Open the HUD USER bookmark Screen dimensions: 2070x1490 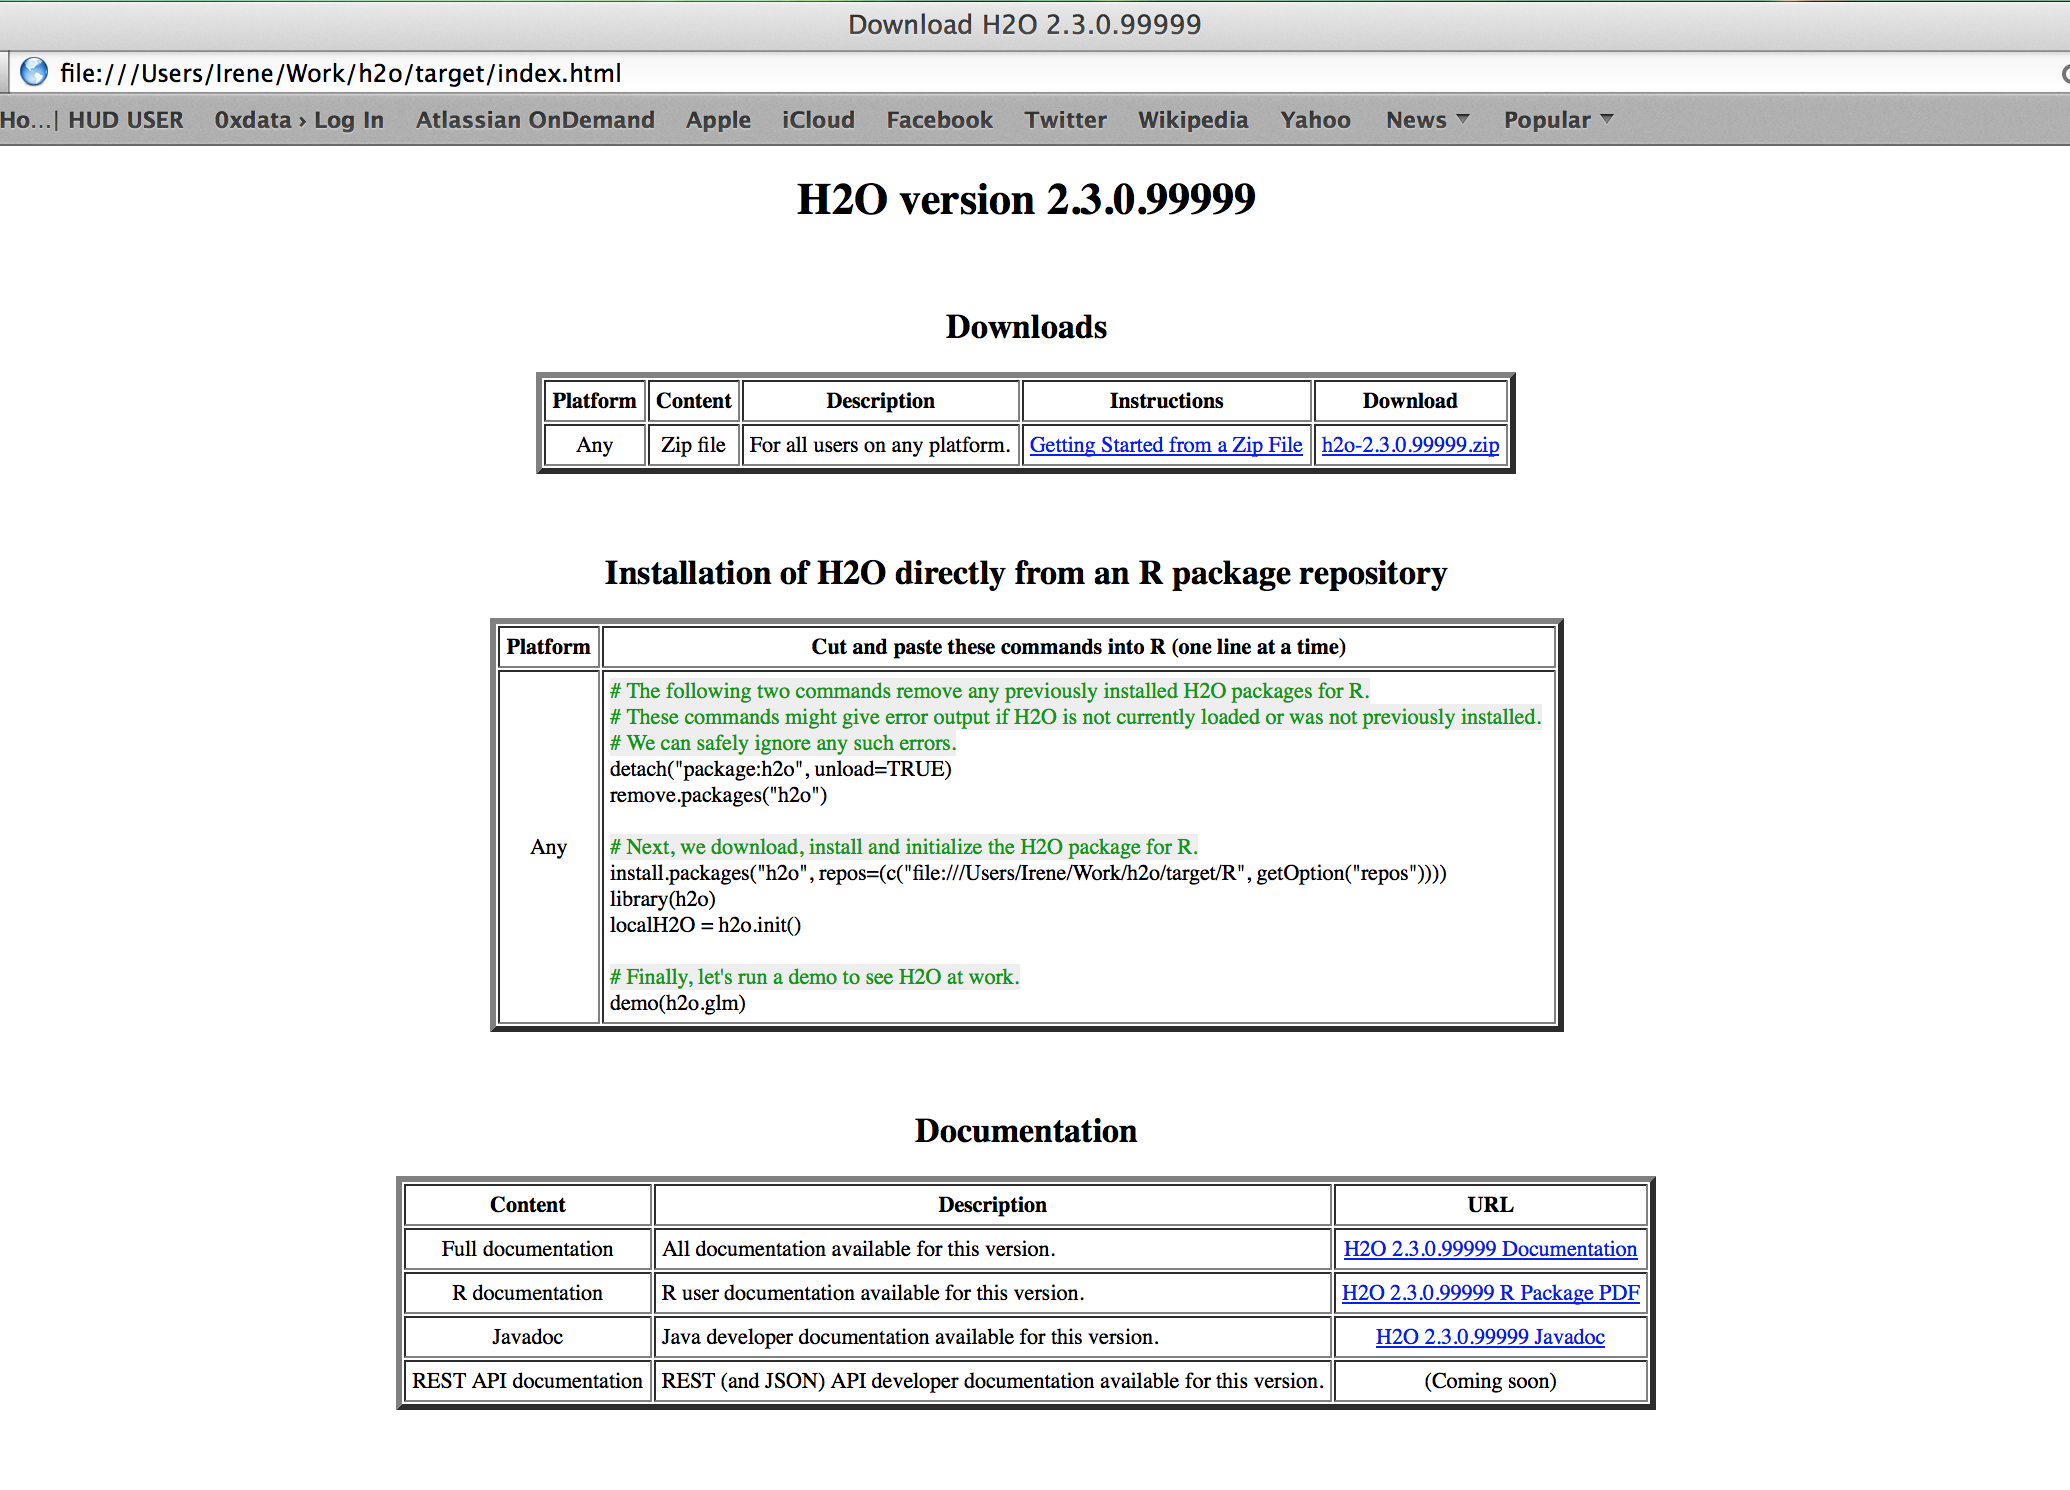pos(126,120)
